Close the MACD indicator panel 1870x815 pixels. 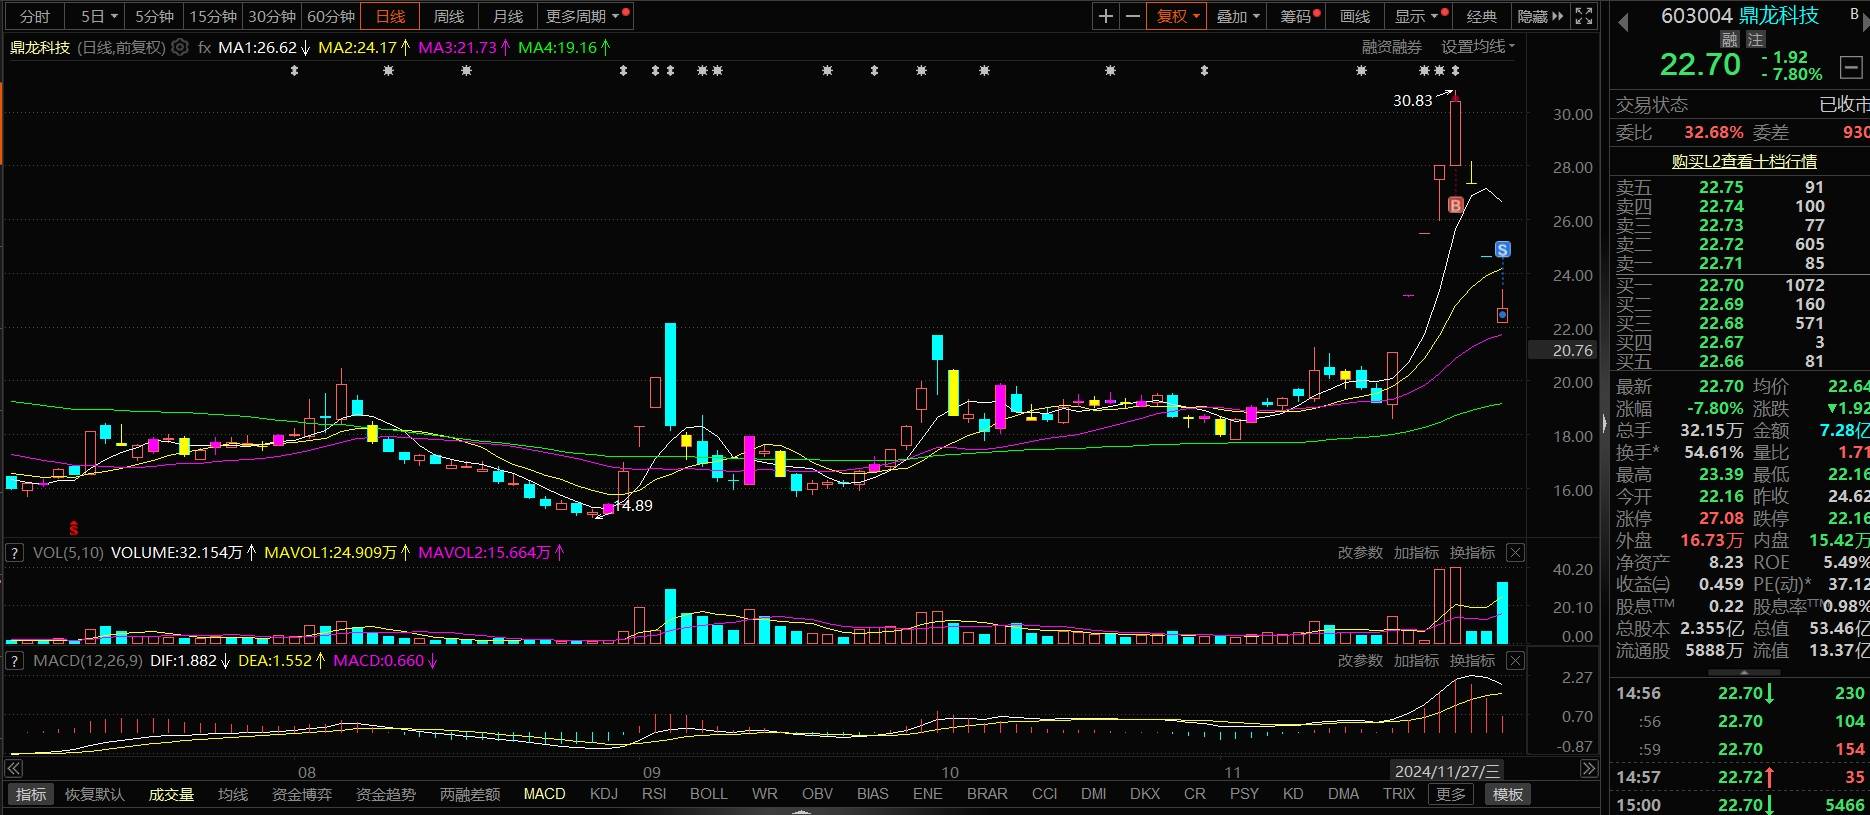pyautogui.click(x=1515, y=660)
